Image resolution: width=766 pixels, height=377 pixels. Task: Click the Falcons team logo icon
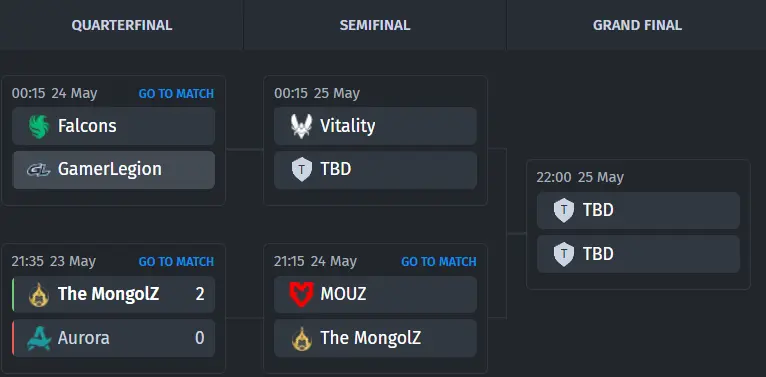click(39, 126)
